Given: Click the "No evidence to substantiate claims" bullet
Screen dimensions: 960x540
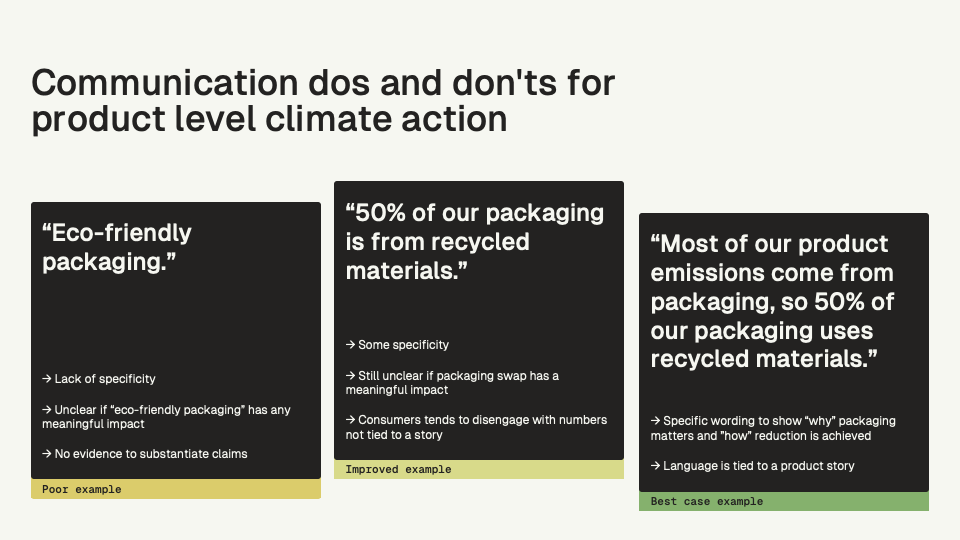Looking at the screenshot, I should coord(145,454).
